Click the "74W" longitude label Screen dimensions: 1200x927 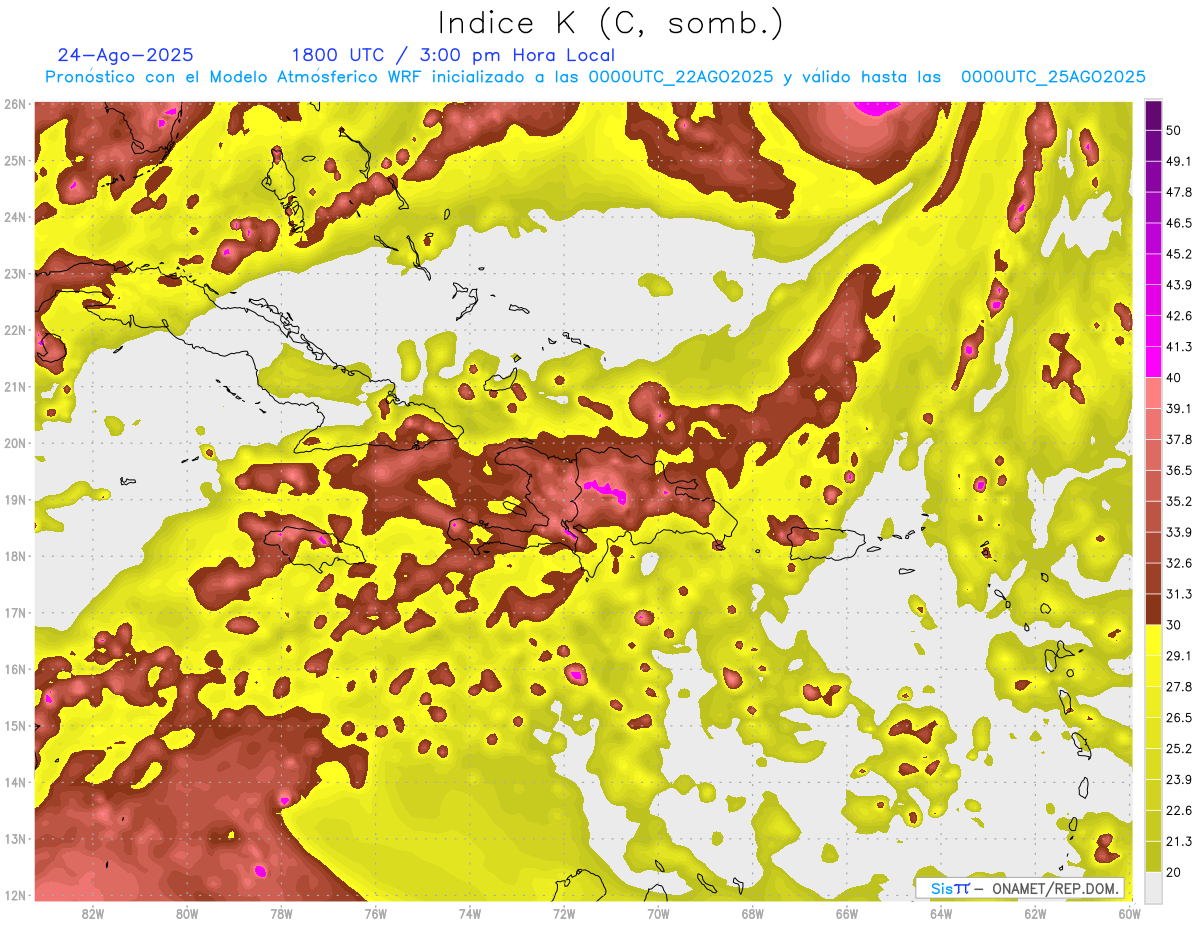(x=470, y=913)
